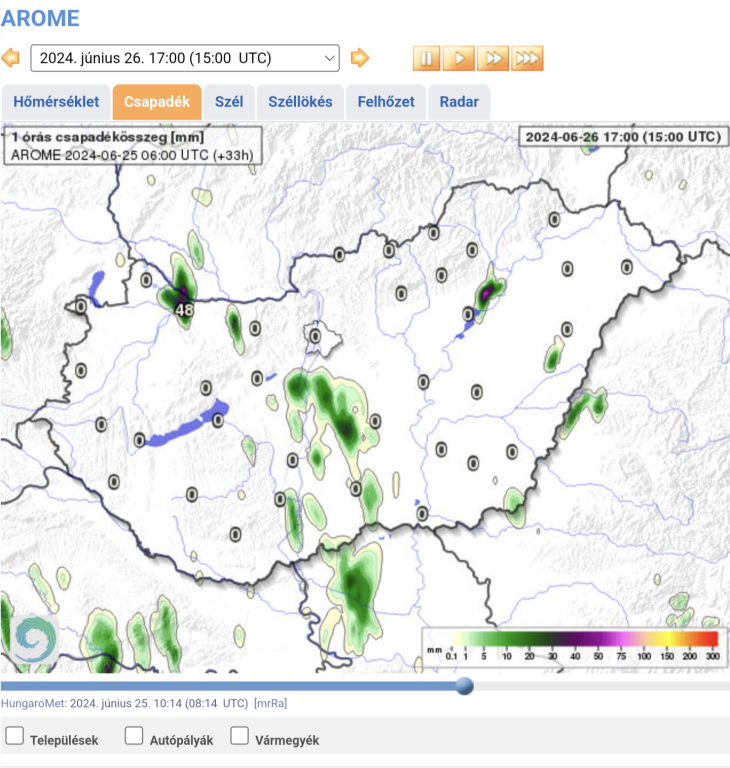Switch to the Hőmérséklet tab
This screenshot has height=768, width=730.
click(x=56, y=102)
